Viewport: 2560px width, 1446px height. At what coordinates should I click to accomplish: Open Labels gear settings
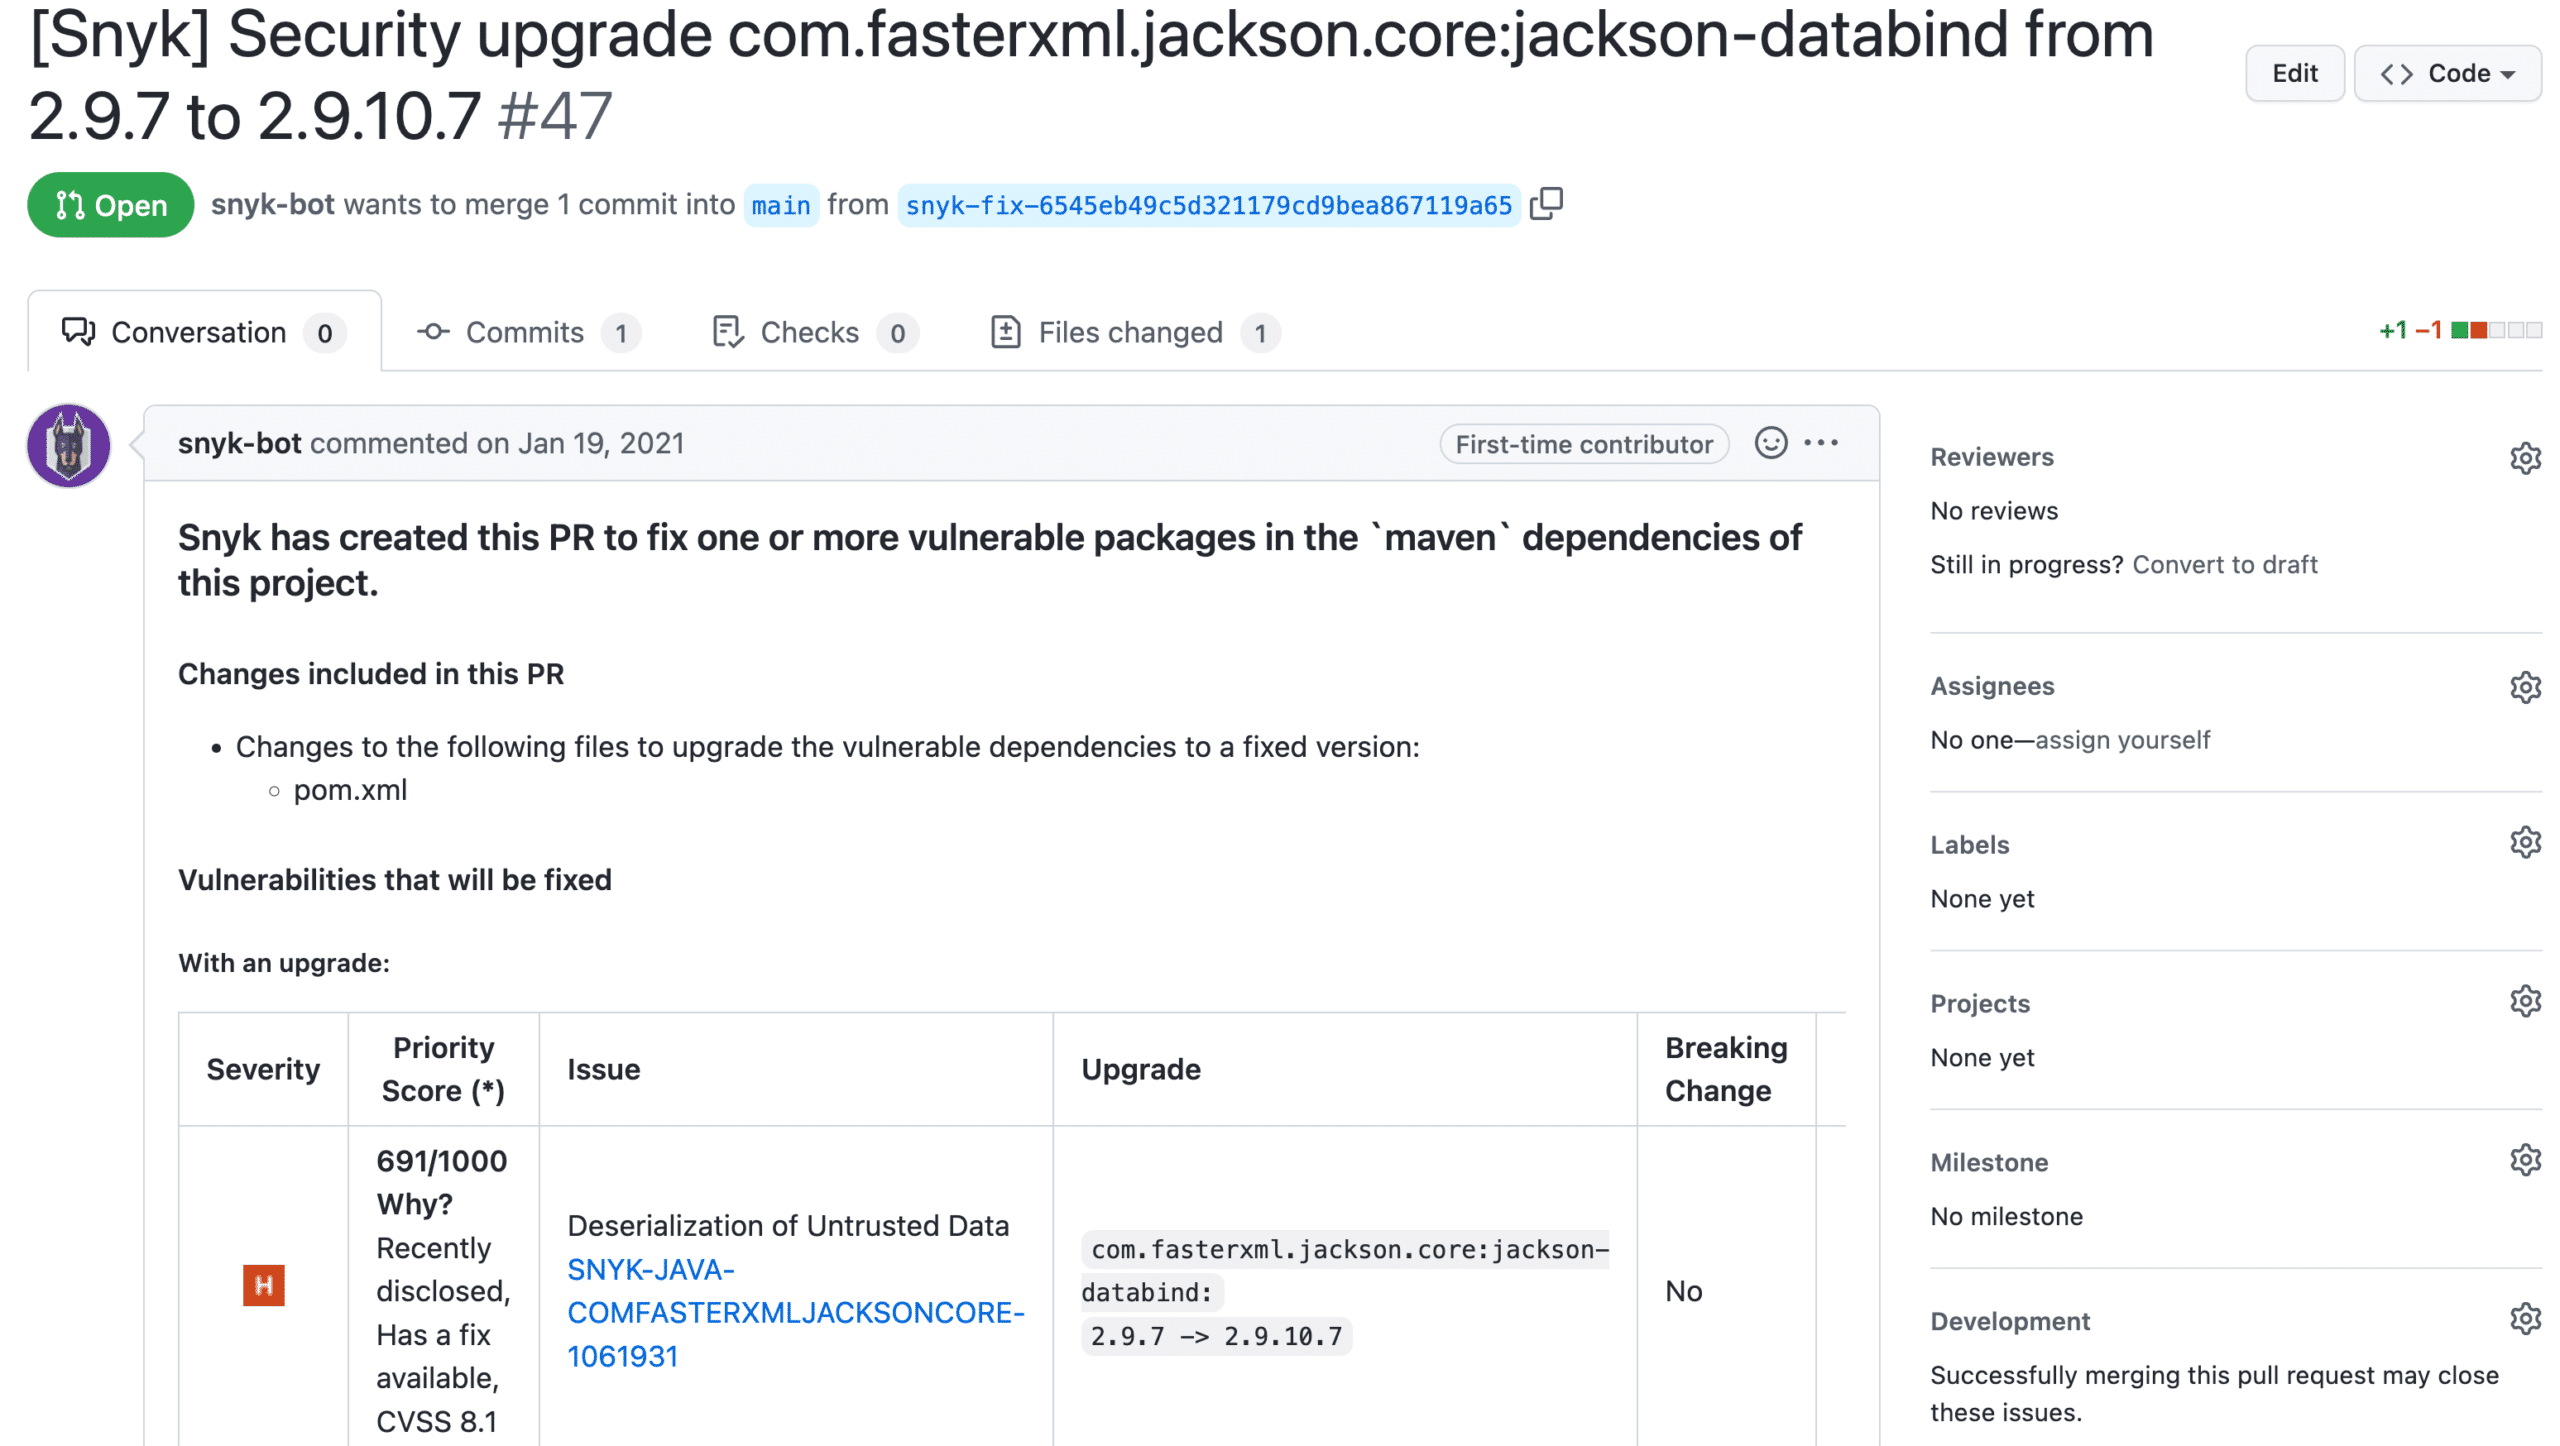(2524, 843)
